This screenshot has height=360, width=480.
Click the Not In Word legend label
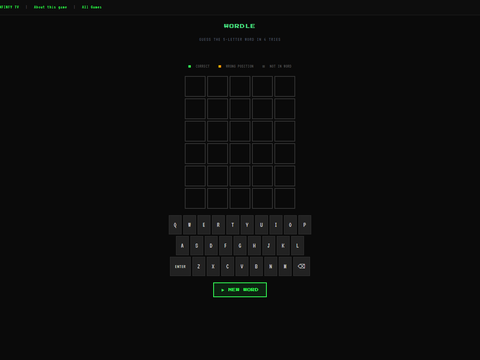click(x=280, y=66)
